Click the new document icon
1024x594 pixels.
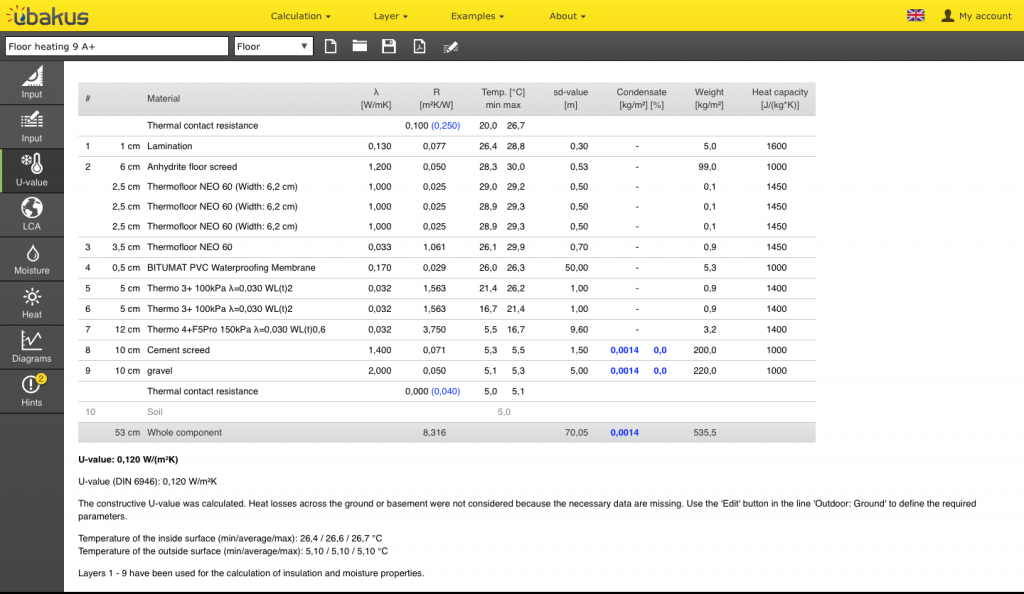tap(331, 47)
